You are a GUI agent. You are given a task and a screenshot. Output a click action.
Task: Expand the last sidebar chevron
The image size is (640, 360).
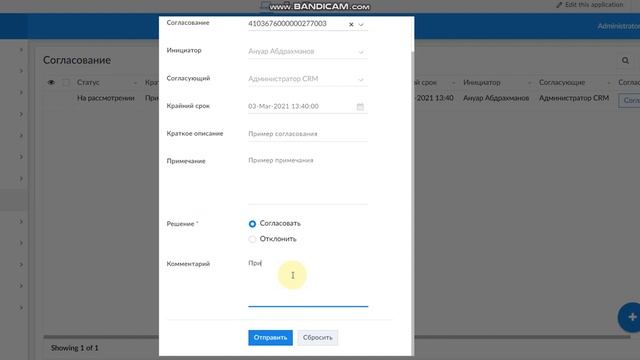21,308
